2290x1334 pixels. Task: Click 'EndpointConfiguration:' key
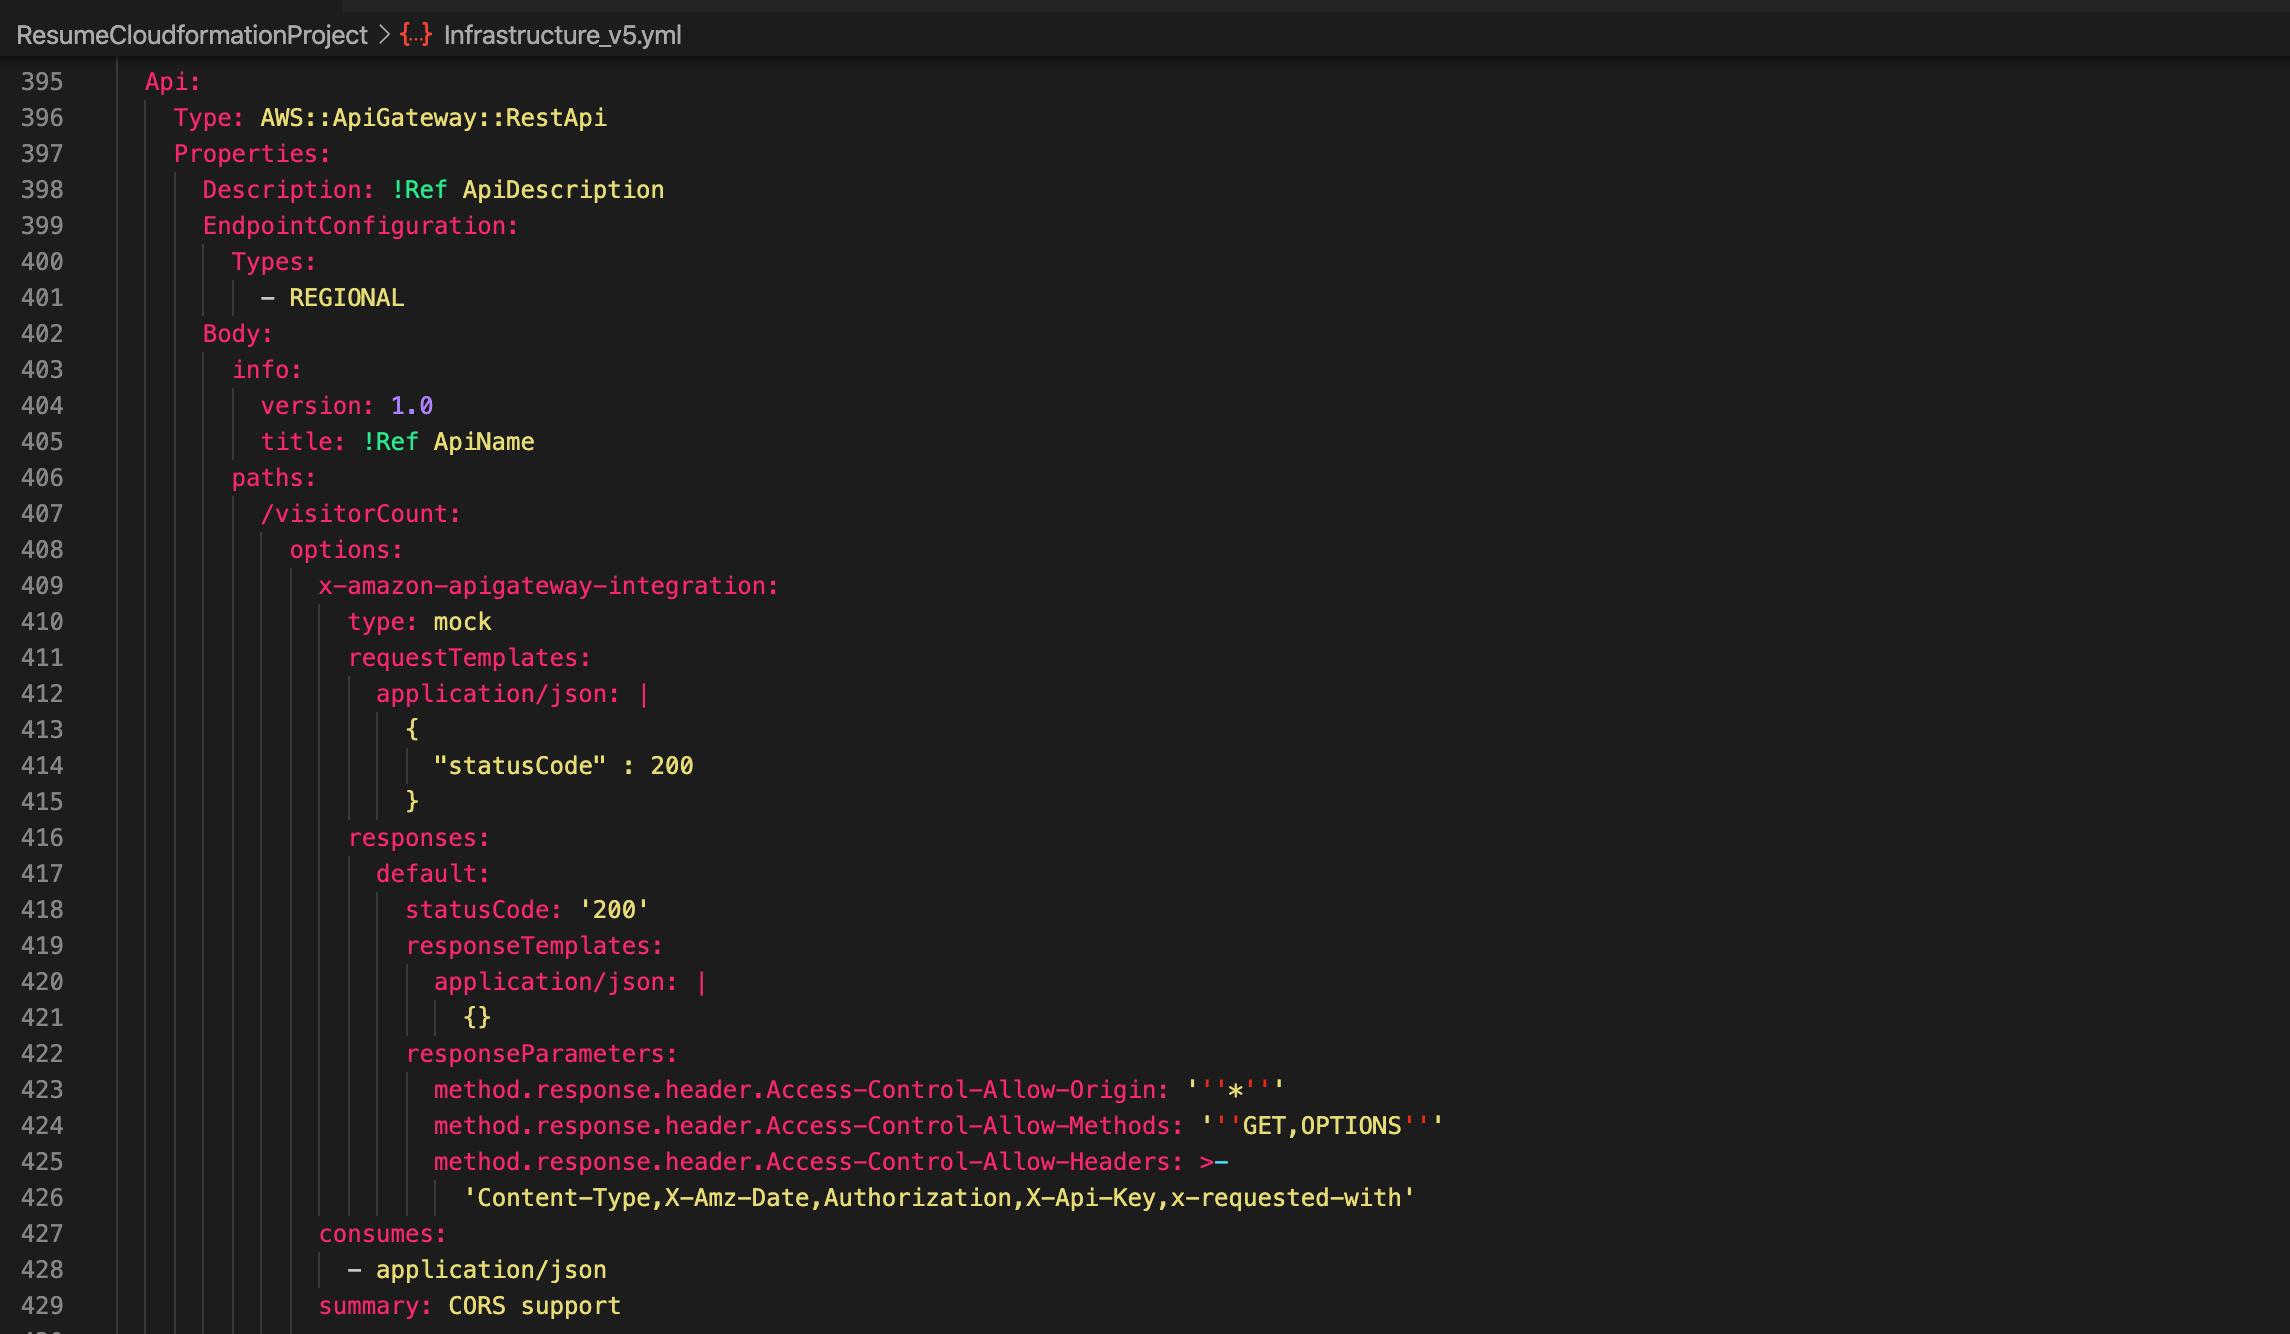[x=361, y=226]
